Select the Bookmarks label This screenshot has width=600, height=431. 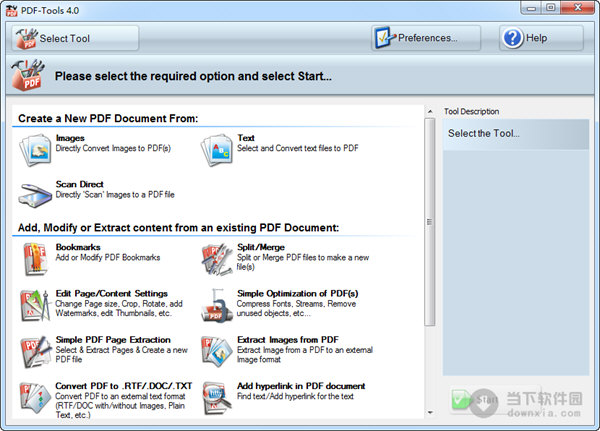pyautogui.click(x=78, y=247)
